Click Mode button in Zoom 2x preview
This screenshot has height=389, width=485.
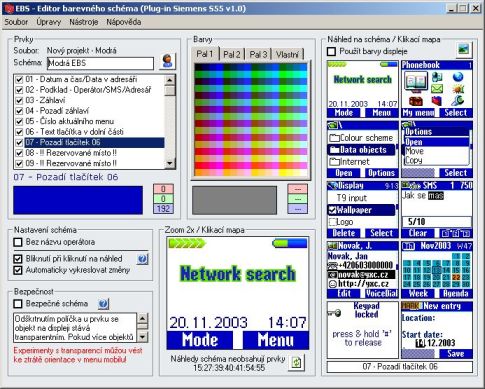point(200,340)
